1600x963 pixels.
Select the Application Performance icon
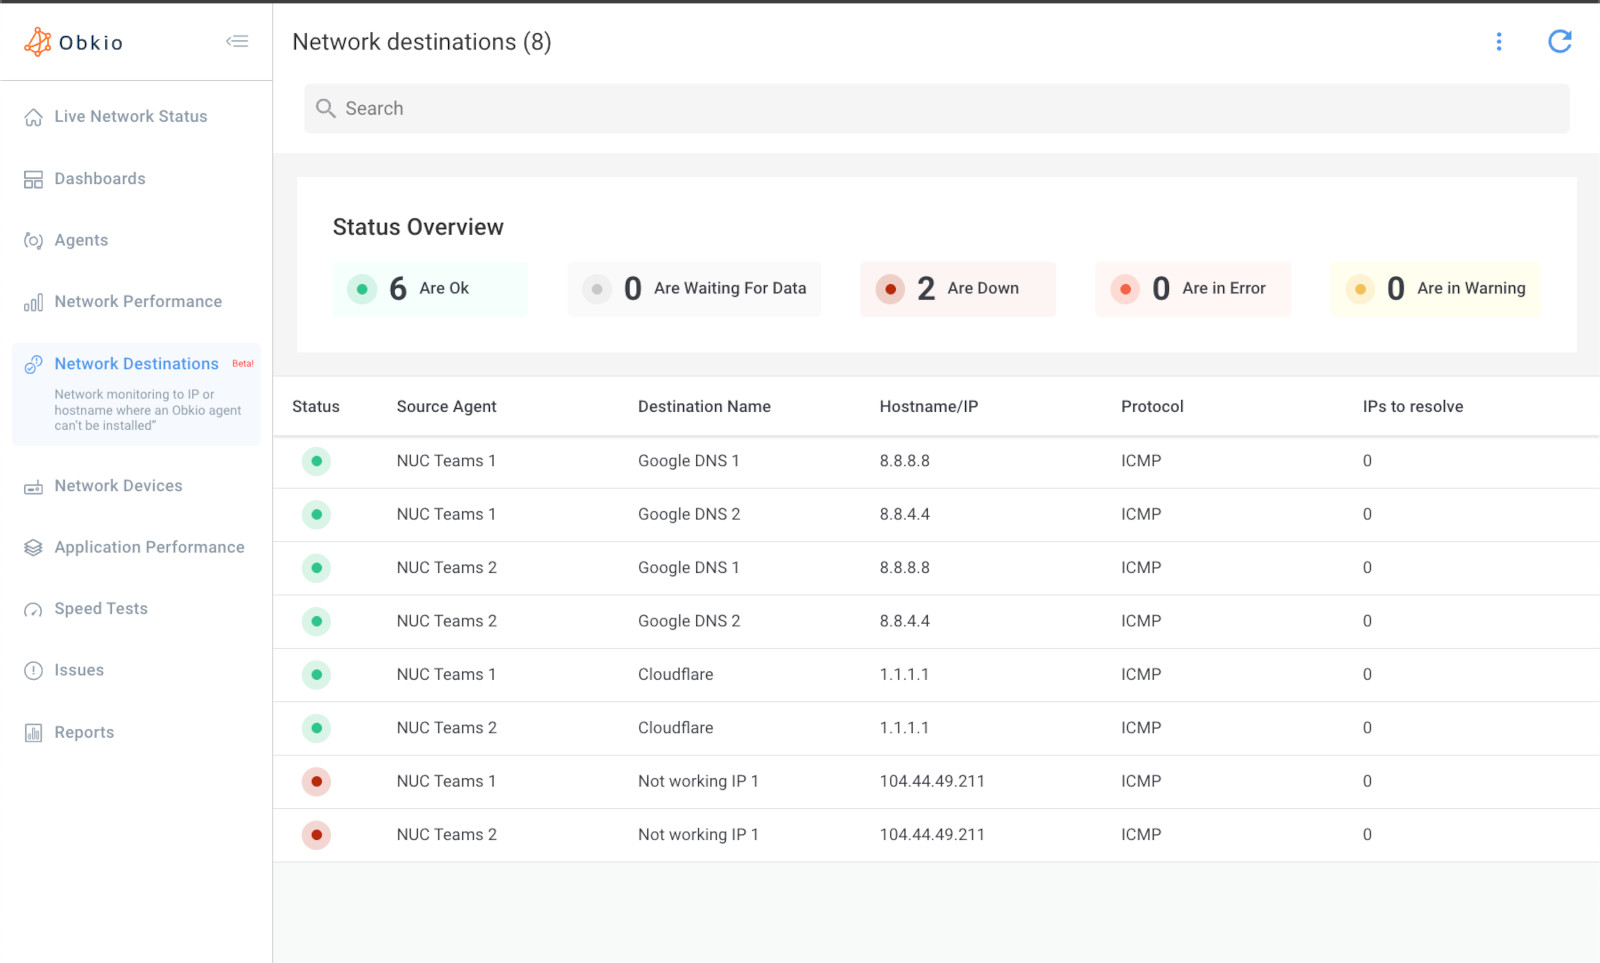tap(32, 547)
